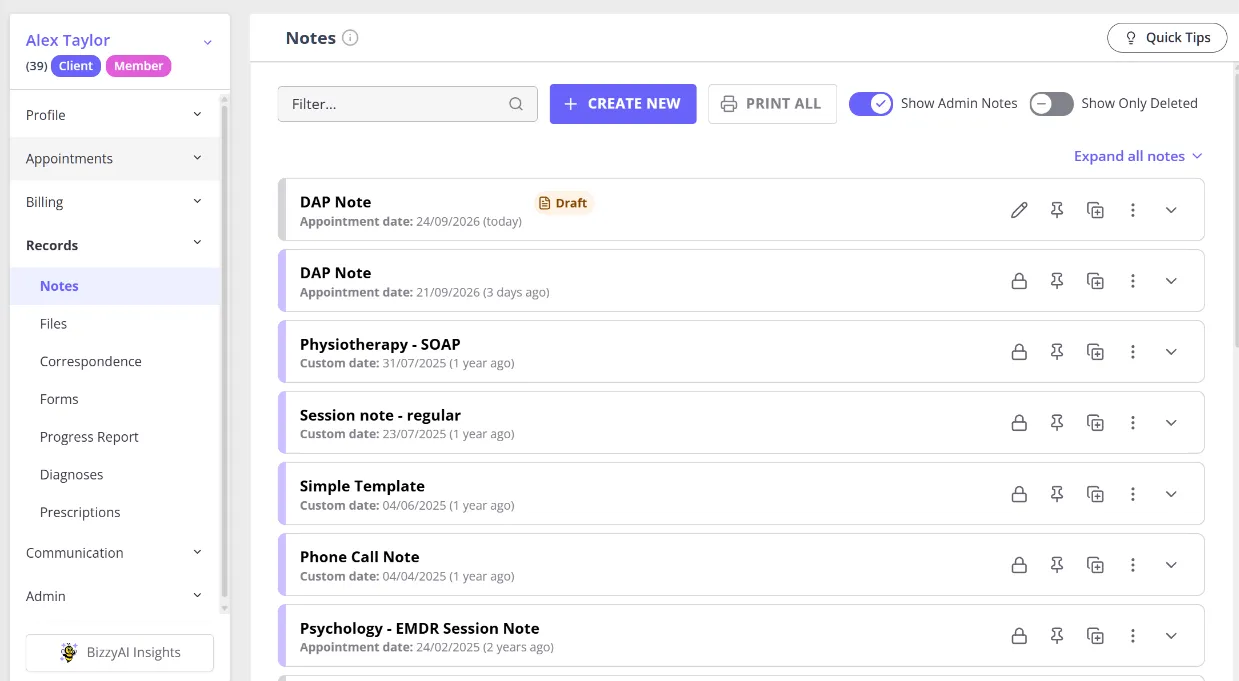Click lock icon on Simple Template note
The width and height of the screenshot is (1239, 681).
click(1019, 494)
